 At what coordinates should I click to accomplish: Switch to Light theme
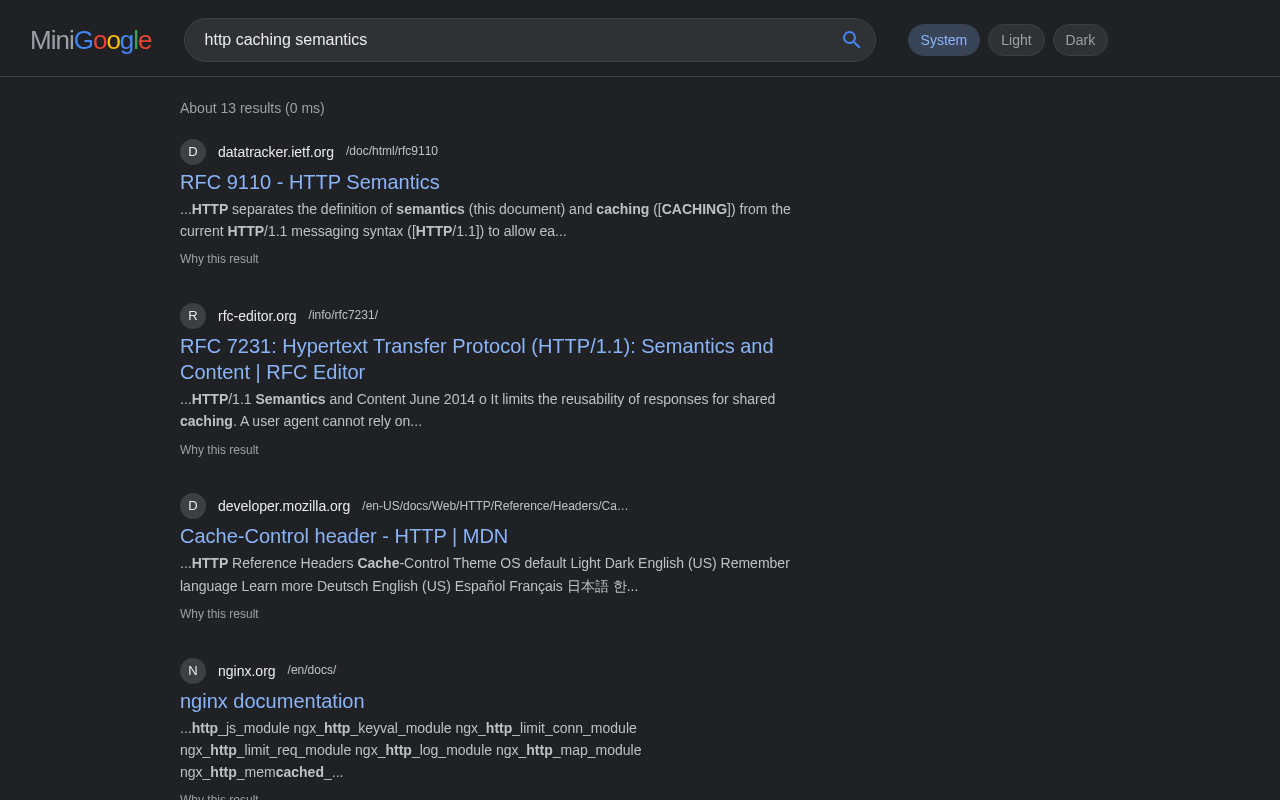pos(1016,40)
